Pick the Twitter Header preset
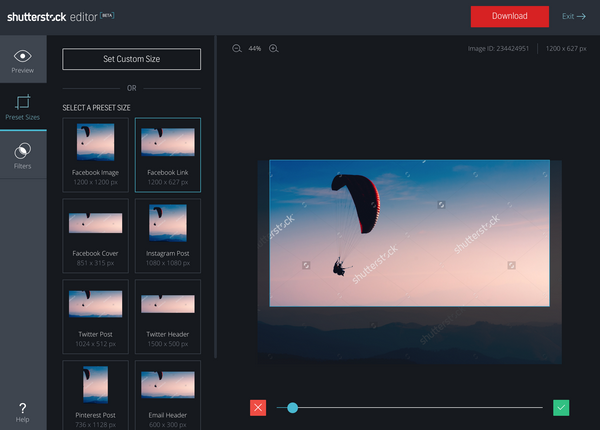 168,313
